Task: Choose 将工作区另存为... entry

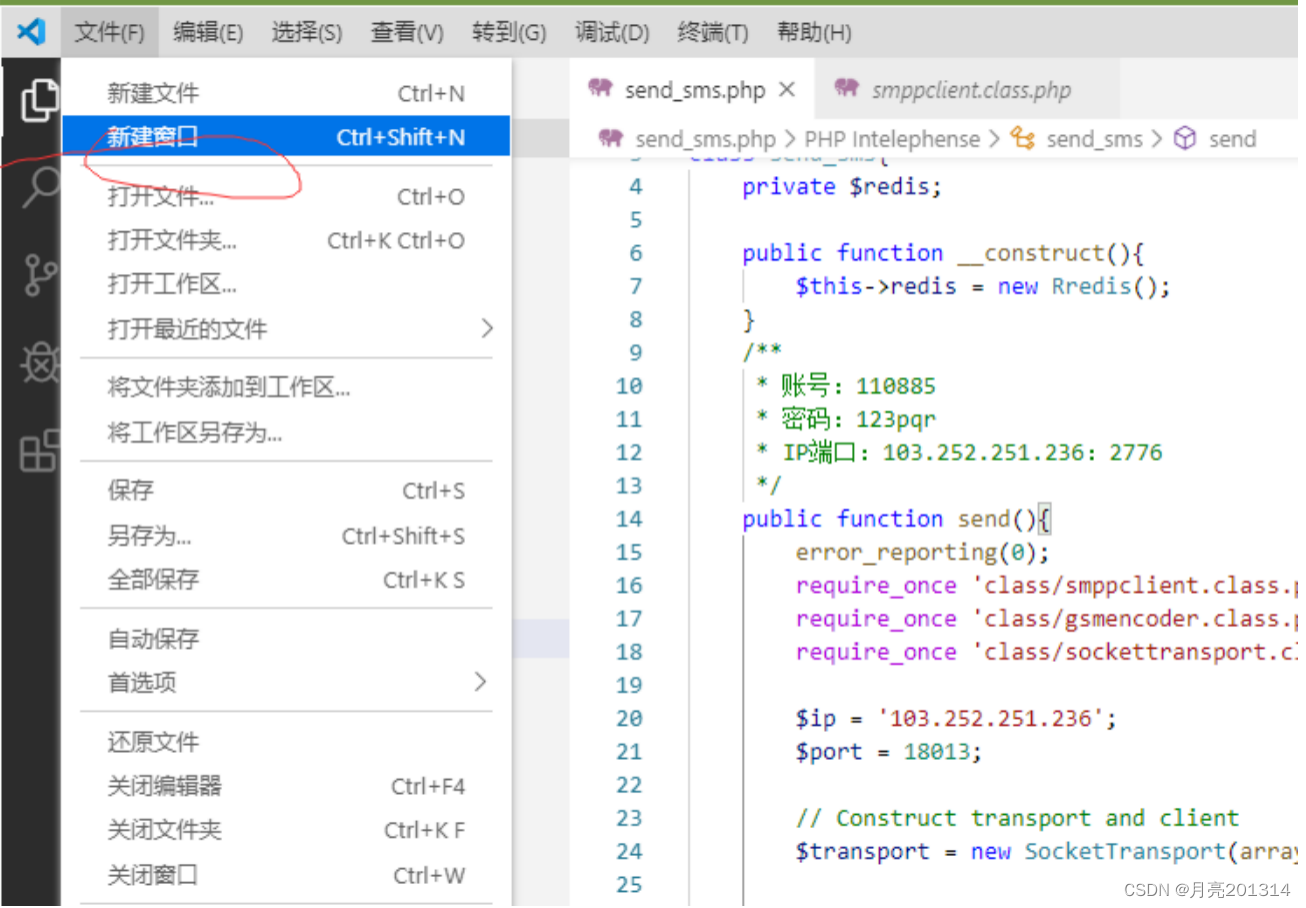Action: coord(286,433)
